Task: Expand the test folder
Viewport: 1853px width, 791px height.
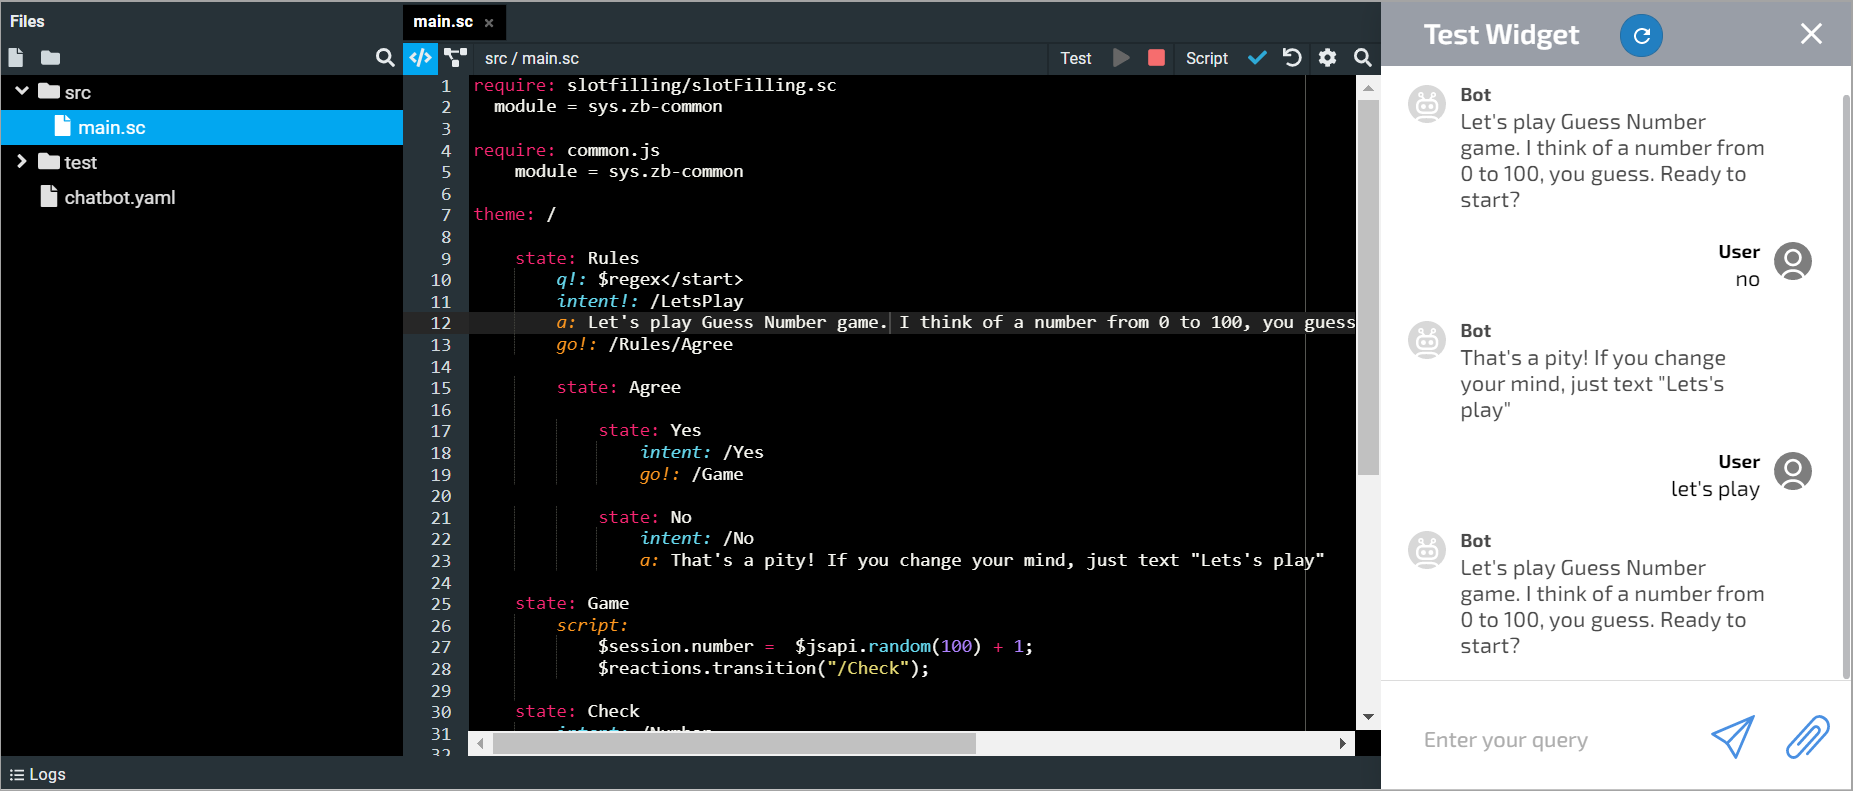Action: tap(22, 161)
